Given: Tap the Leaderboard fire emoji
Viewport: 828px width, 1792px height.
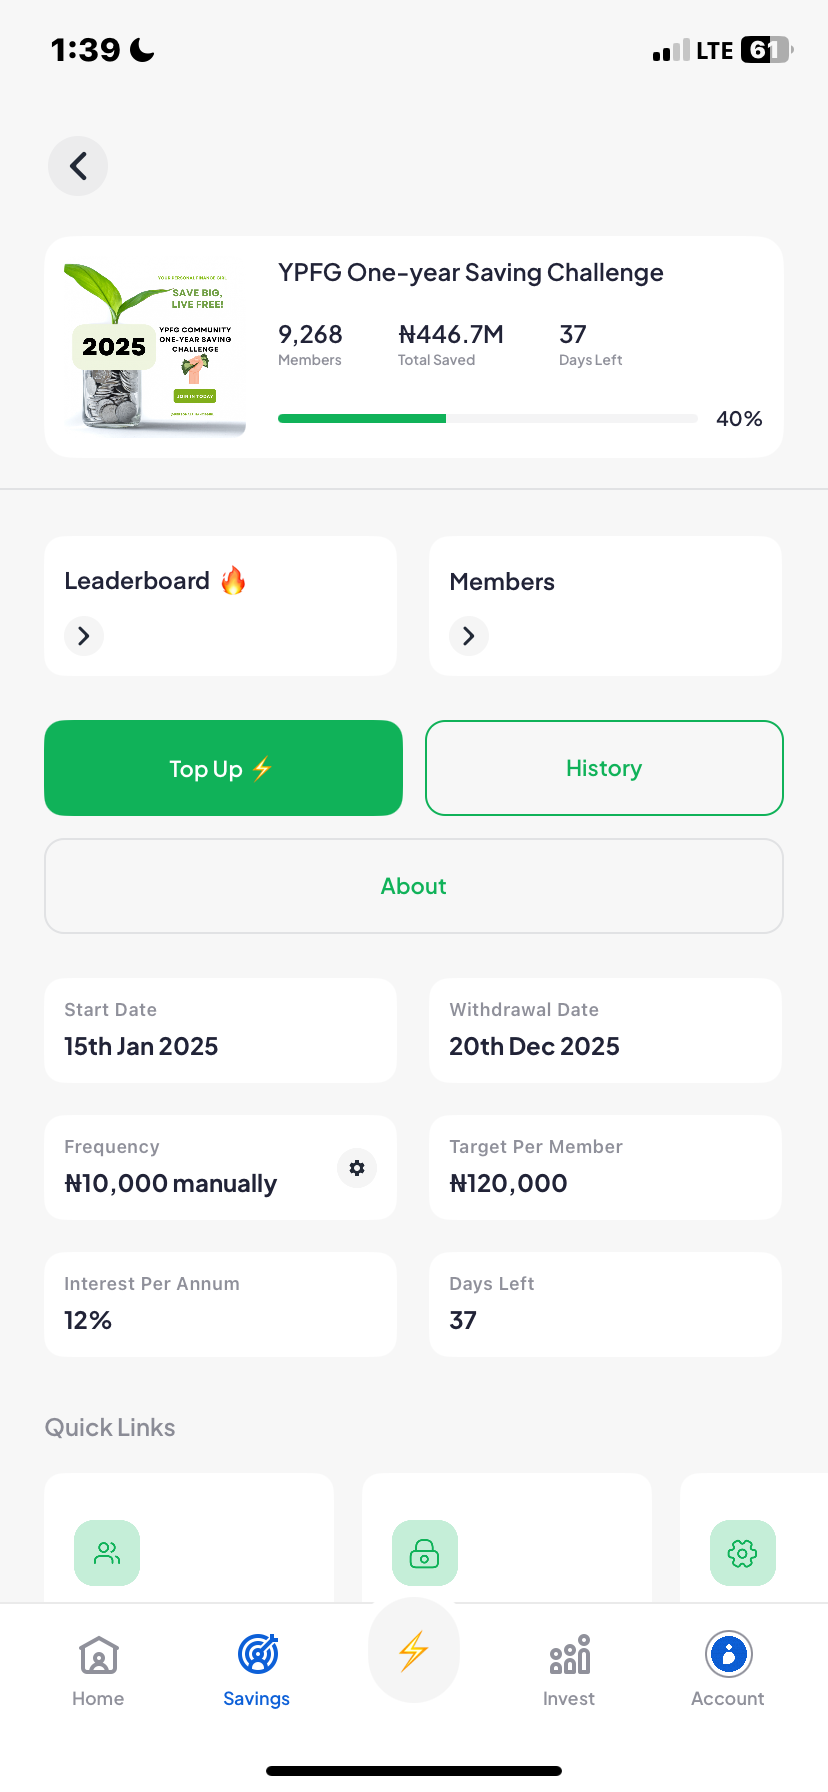Looking at the screenshot, I should click(233, 580).
